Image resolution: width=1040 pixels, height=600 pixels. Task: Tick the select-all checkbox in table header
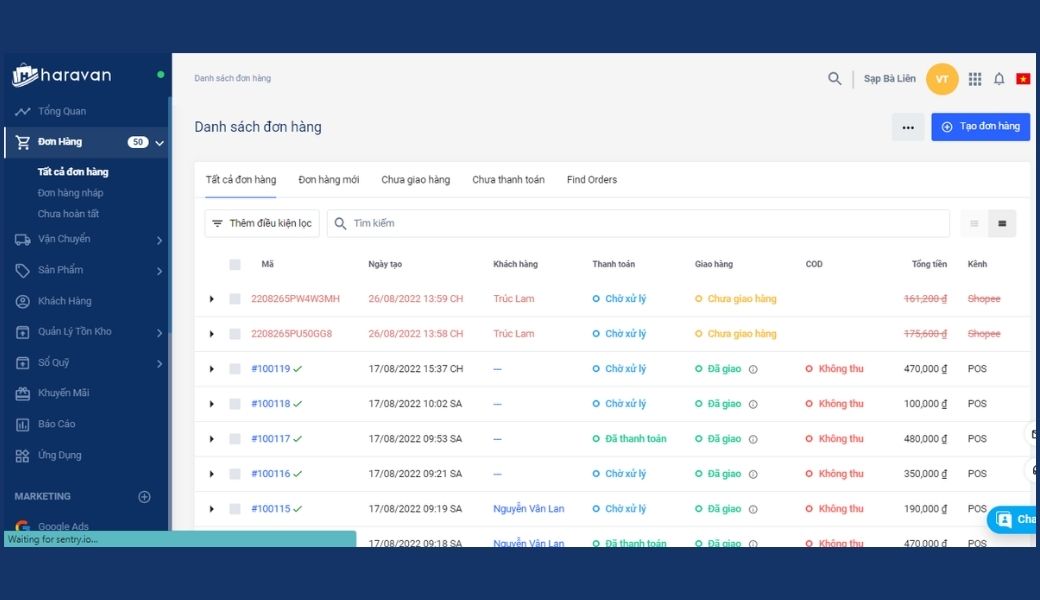[235, 265]
